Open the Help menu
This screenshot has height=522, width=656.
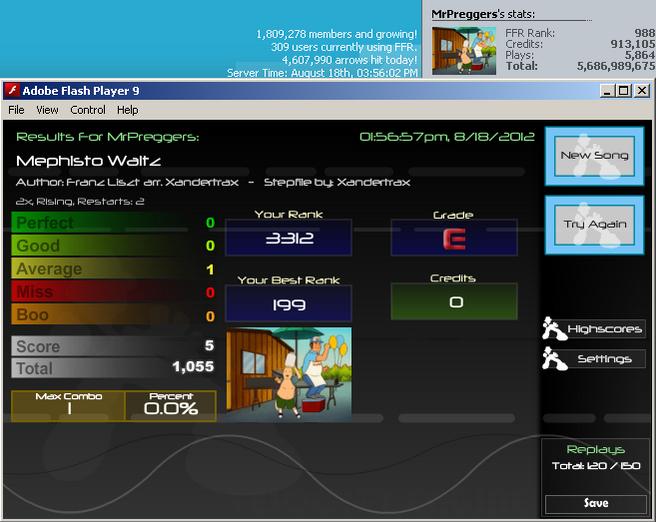tap(128, 110)
